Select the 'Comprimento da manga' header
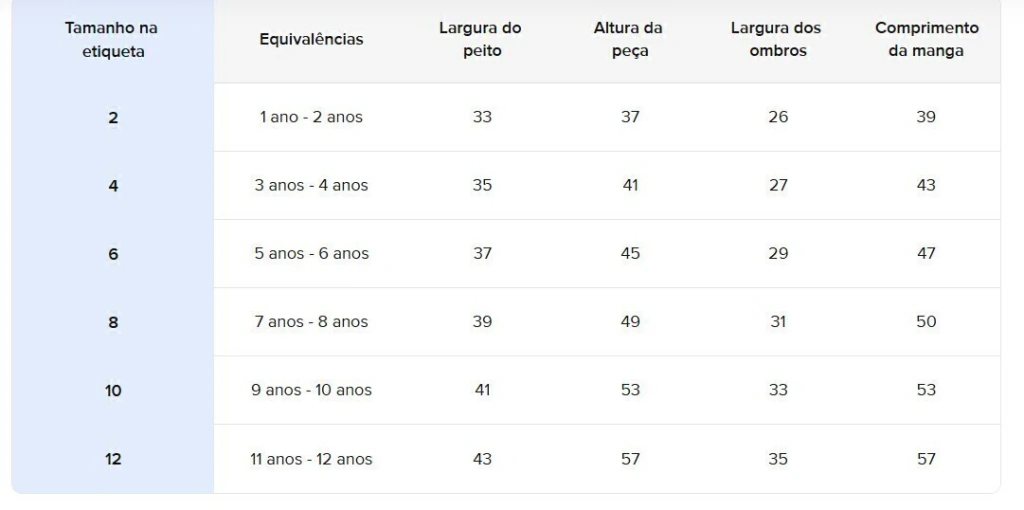This screenshot has height=510, width=1024. (x=927, y=40)
